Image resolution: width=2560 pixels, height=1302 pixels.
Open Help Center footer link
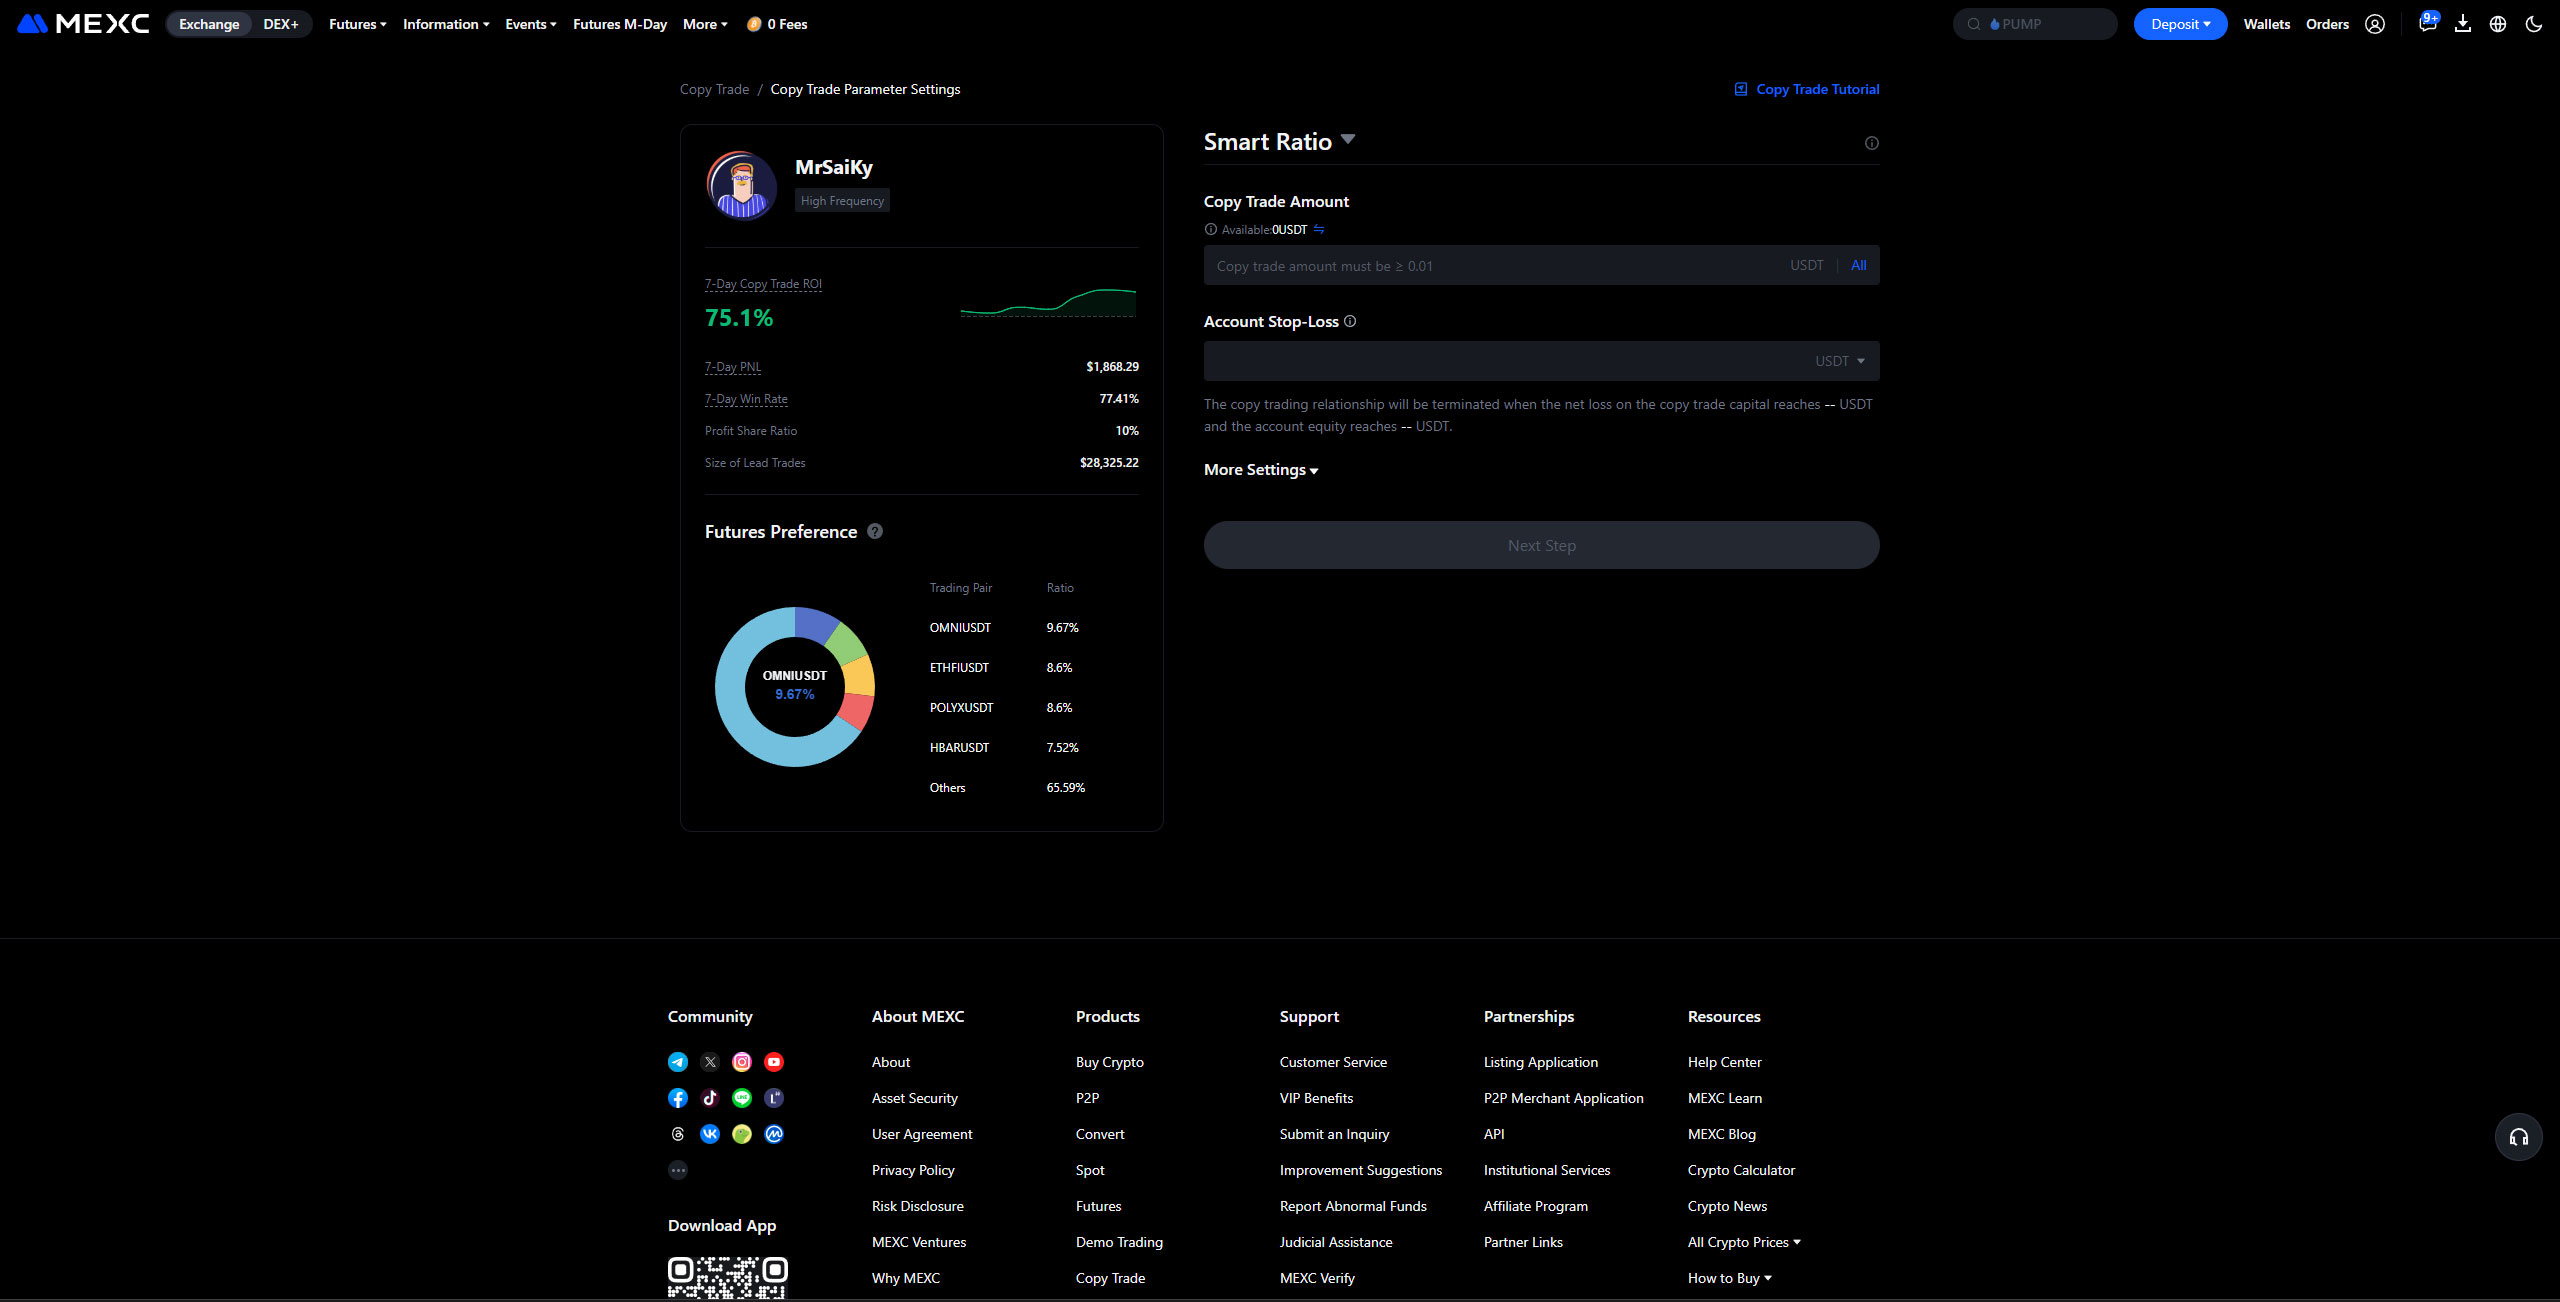click(1724, 1062)
